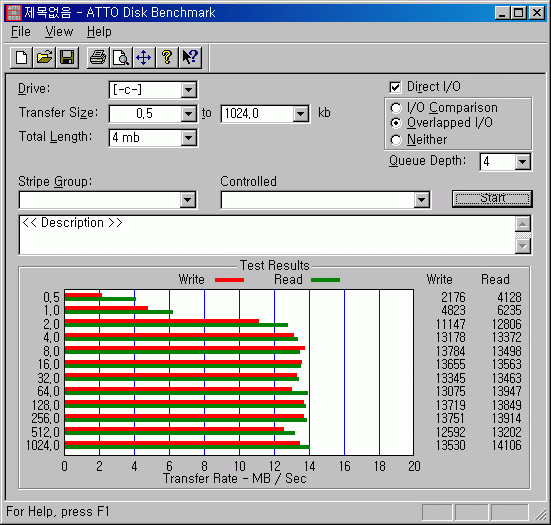The height and width of the screenshot is (525, 551).
Task: Save results with the floppy disk icon
Action: [67, 57]
